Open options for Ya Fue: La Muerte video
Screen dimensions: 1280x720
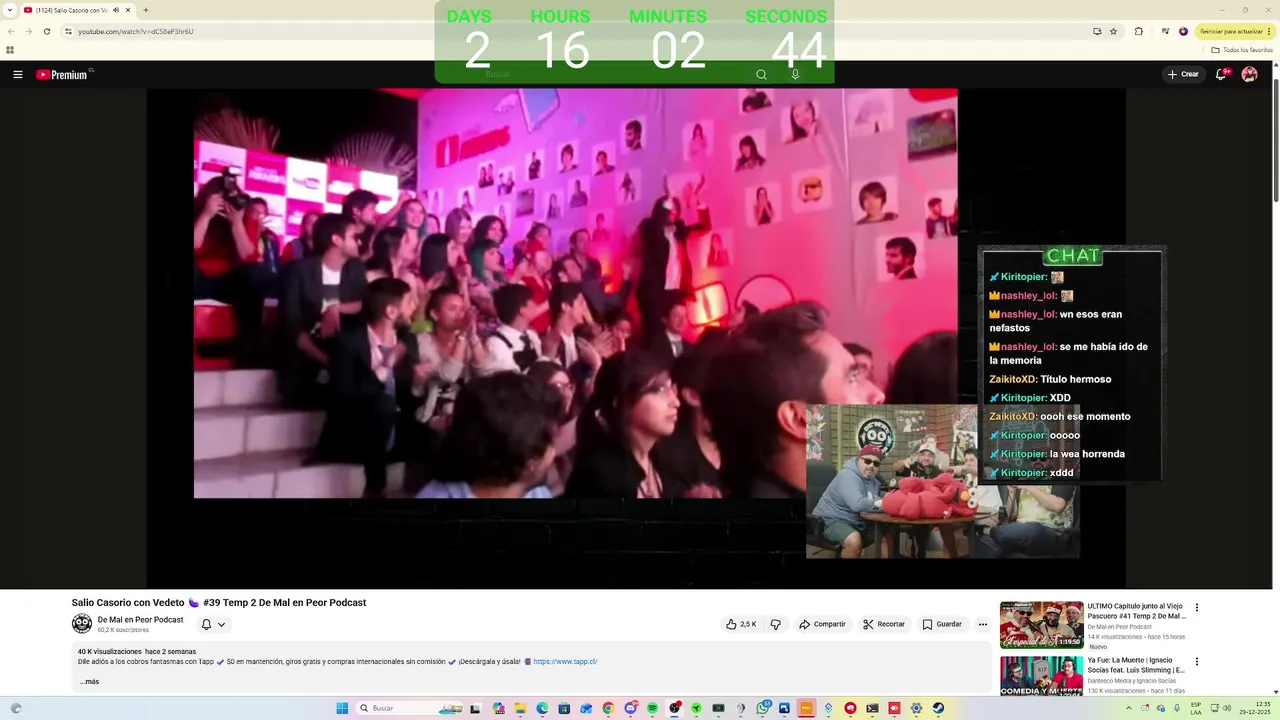click(x=1196, y=661)
